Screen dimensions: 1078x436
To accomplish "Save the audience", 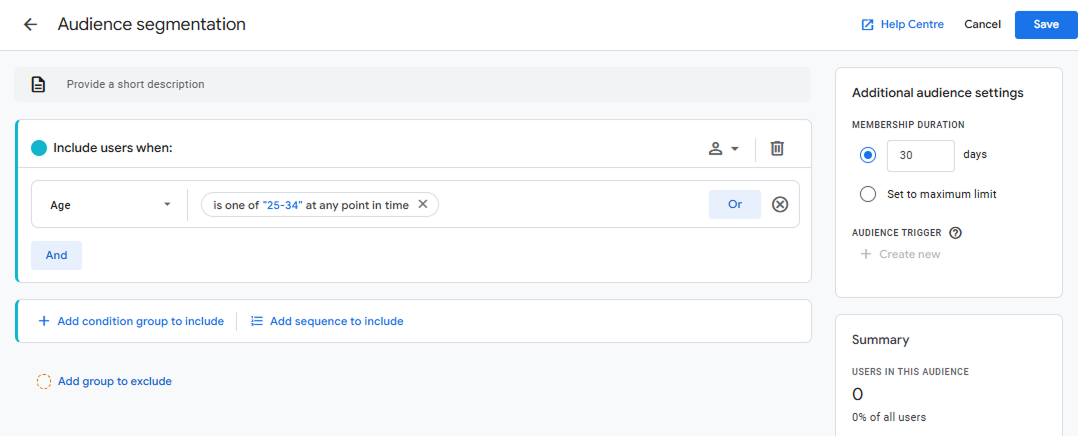I will (x=1046, y=25).
